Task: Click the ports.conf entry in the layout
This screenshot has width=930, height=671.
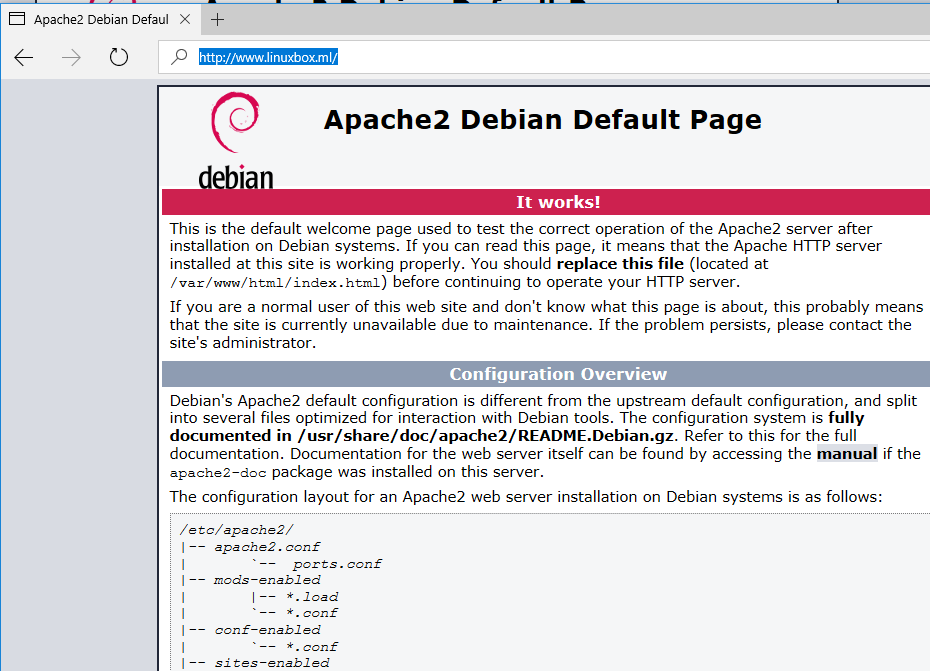Action: click(337, 564)
